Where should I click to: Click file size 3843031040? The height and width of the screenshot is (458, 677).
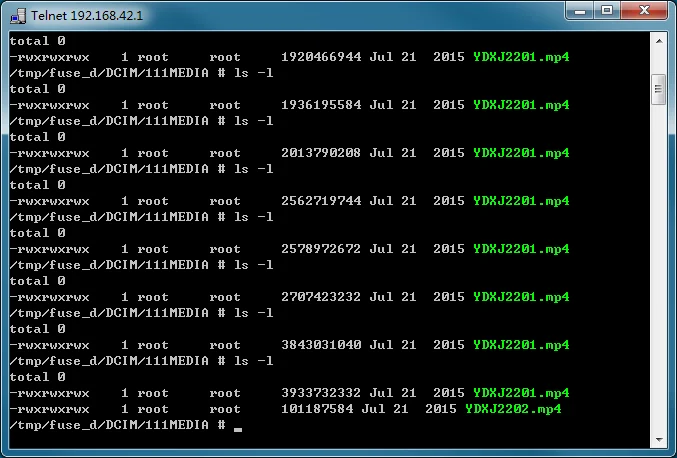click(x=321, y=344)
